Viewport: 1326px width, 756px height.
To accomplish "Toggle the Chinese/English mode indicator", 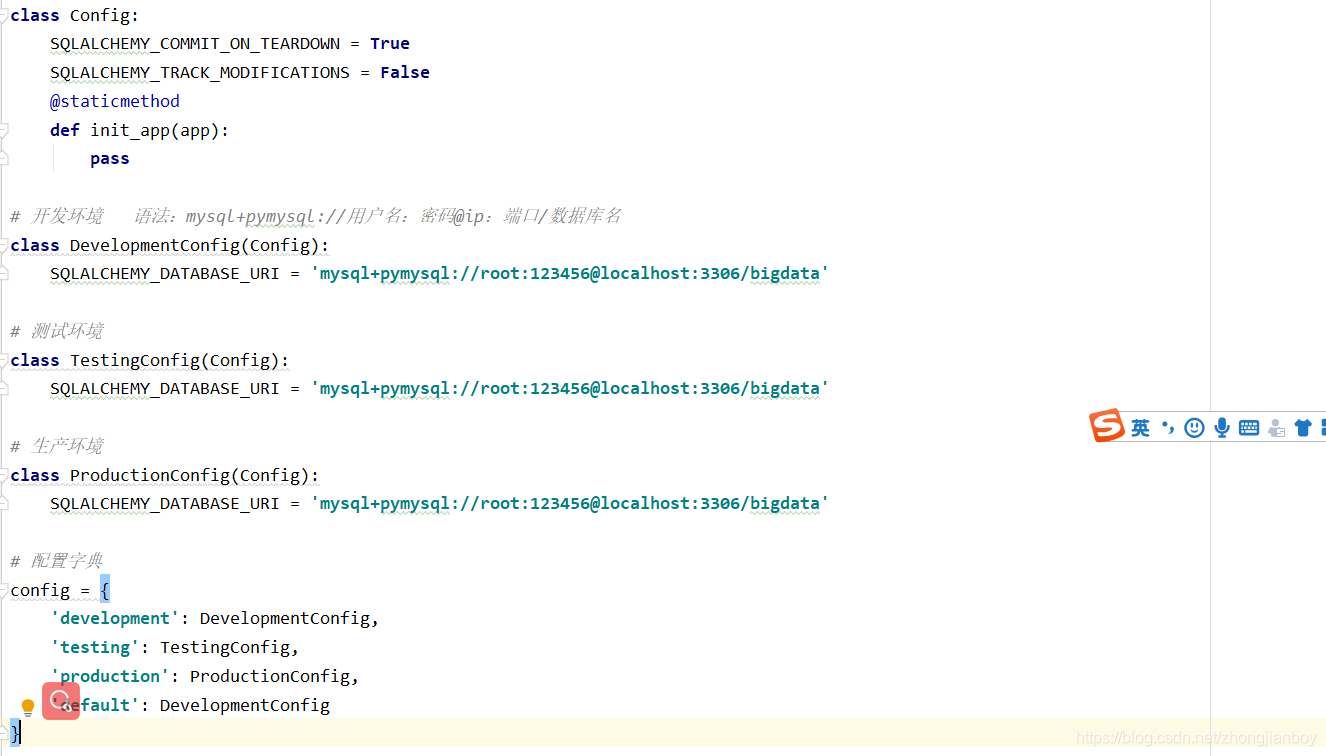I will (1141, 428).
